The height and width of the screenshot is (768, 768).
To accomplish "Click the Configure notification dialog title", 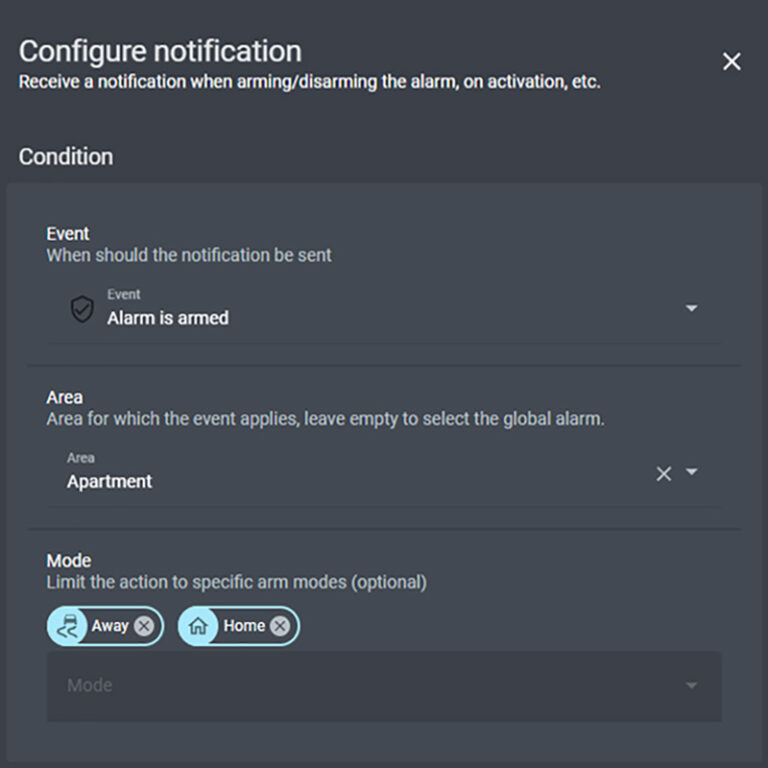I will tap(160, 51).
